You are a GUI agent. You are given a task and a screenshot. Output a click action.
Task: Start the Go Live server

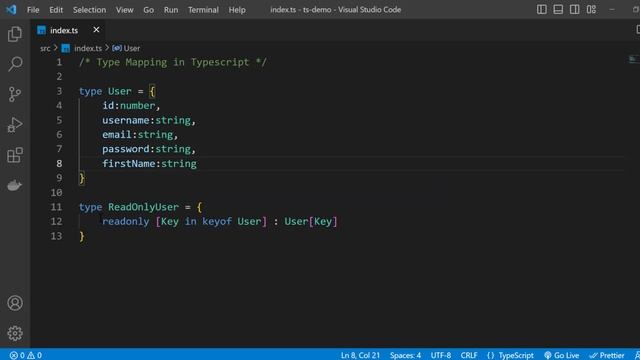coord(562,355)
